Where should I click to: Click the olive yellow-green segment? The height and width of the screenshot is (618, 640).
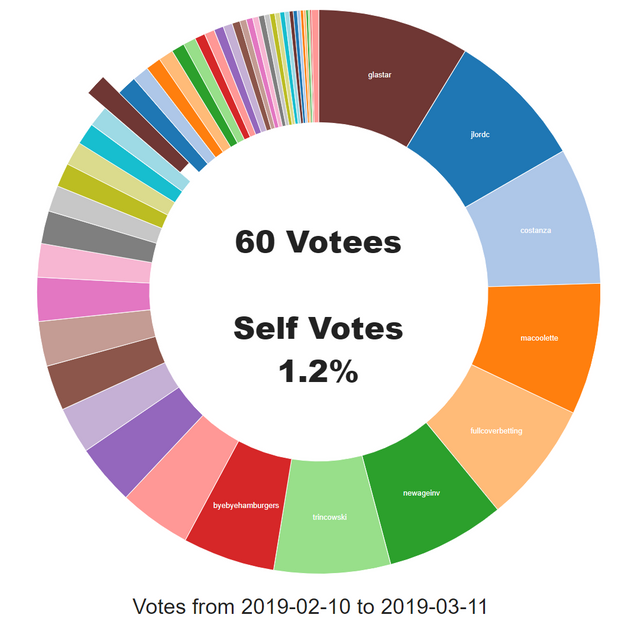(x=112, y=196)
